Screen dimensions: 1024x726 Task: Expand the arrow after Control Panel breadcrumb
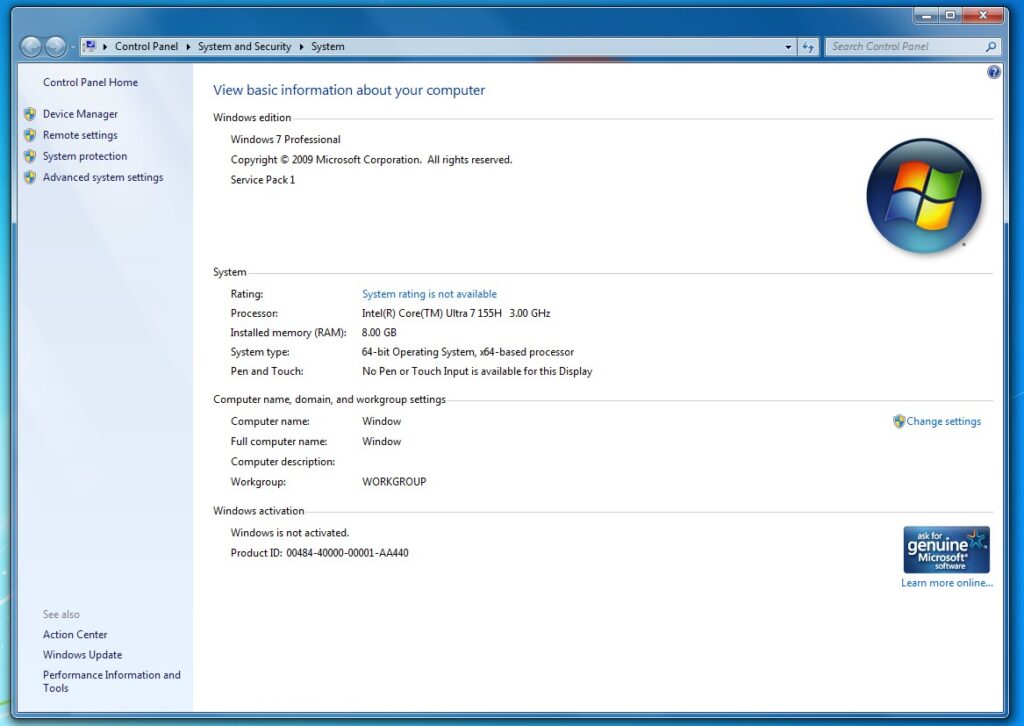click(x=188, y=47)
